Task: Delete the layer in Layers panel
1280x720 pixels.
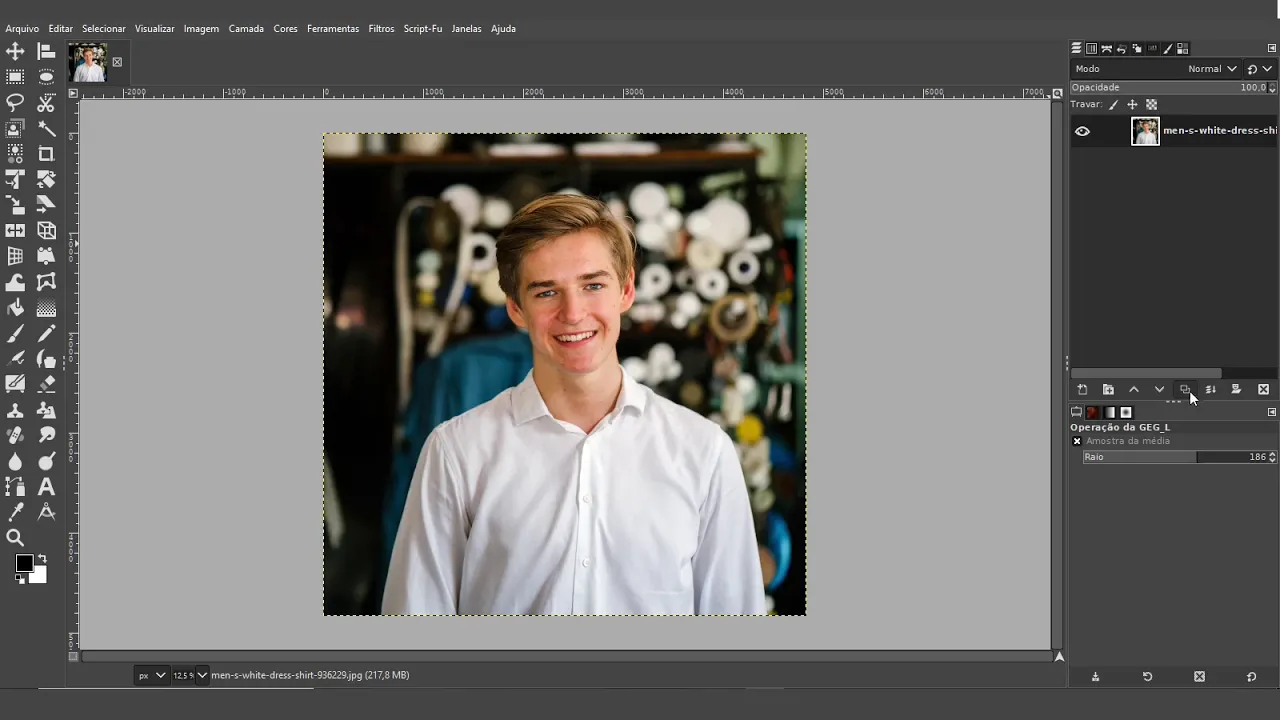Action: tap(1263, 389)
